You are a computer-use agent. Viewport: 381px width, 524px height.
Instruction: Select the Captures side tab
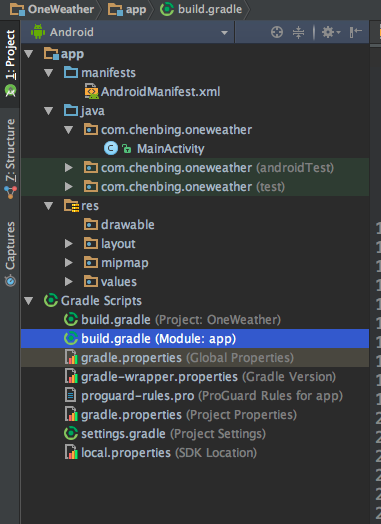tap(10, 254)
